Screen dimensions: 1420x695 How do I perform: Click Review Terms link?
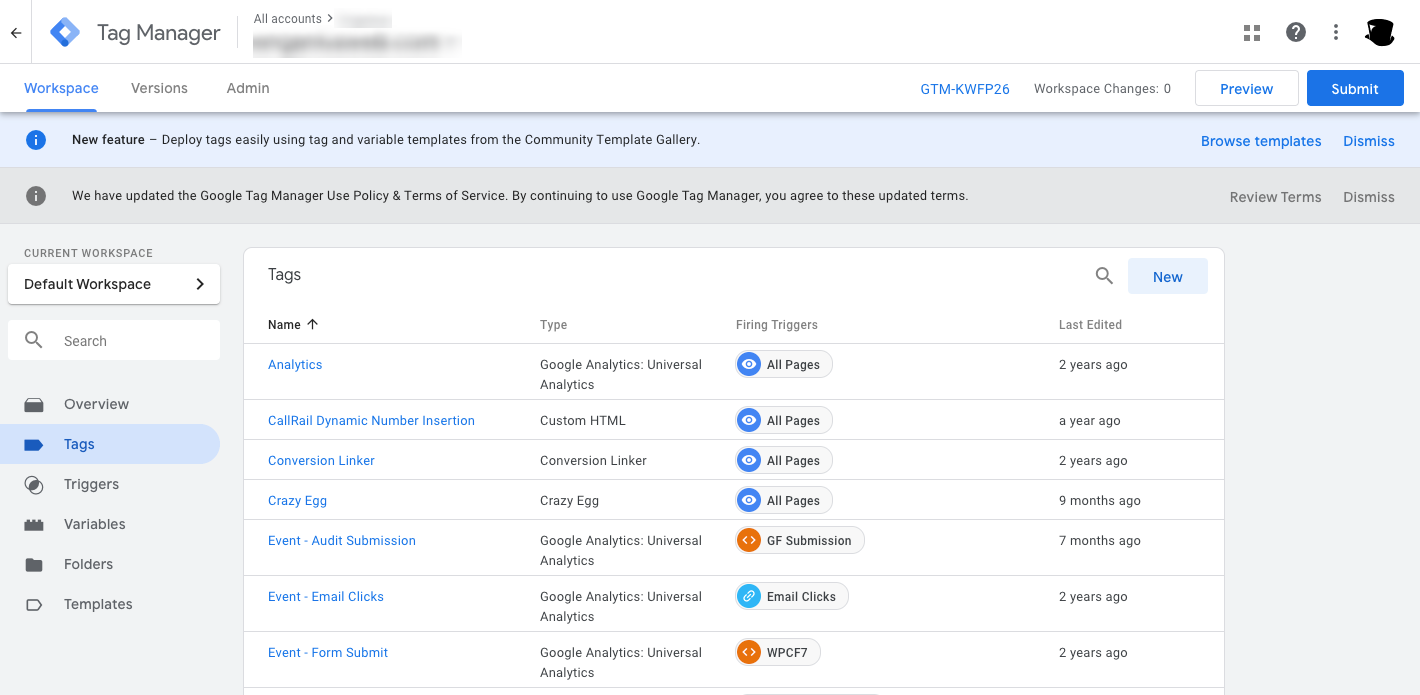(x=1275, y=197)
